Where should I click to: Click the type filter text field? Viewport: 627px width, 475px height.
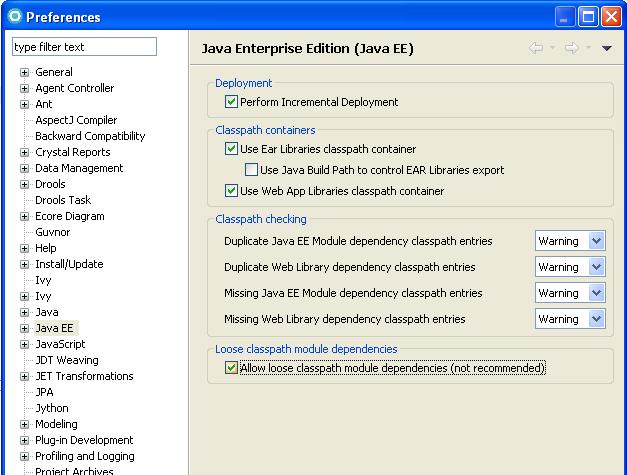point(84,47)
